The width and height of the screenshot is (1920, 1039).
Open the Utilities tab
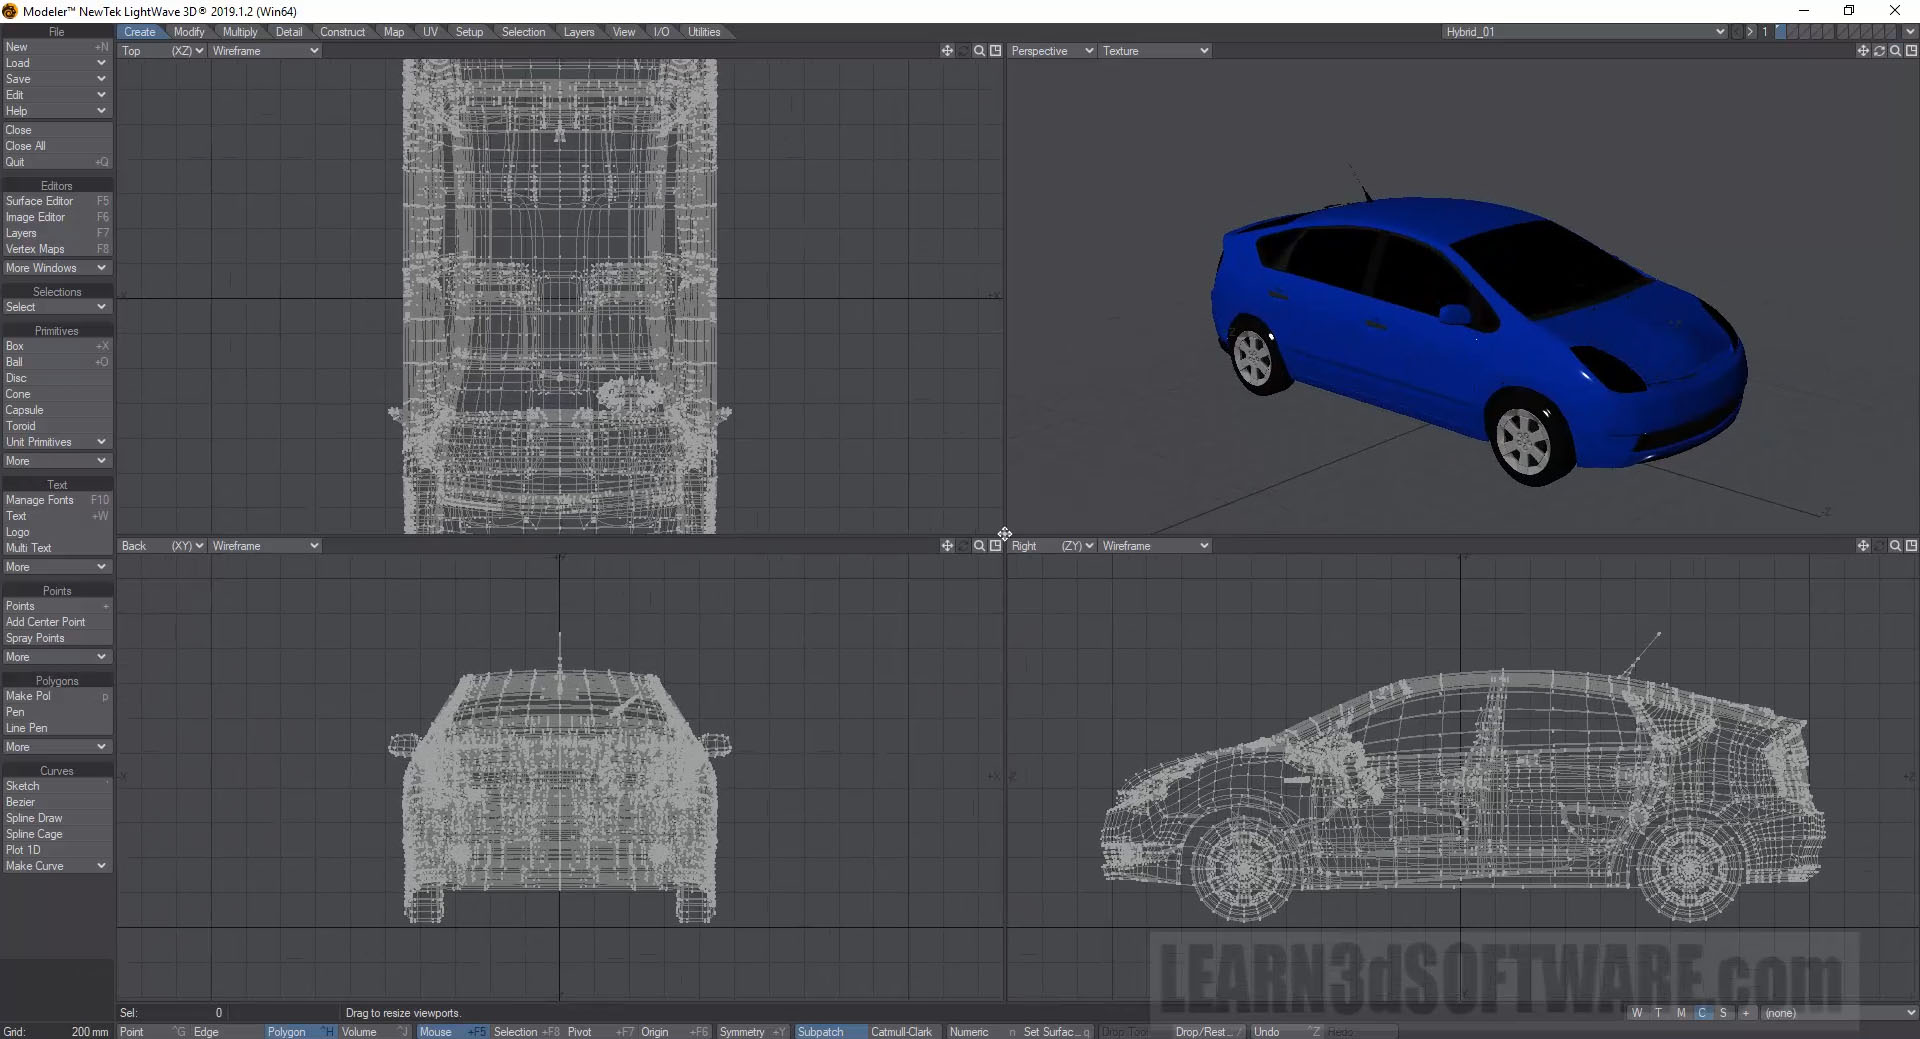[x=703, y=32]
